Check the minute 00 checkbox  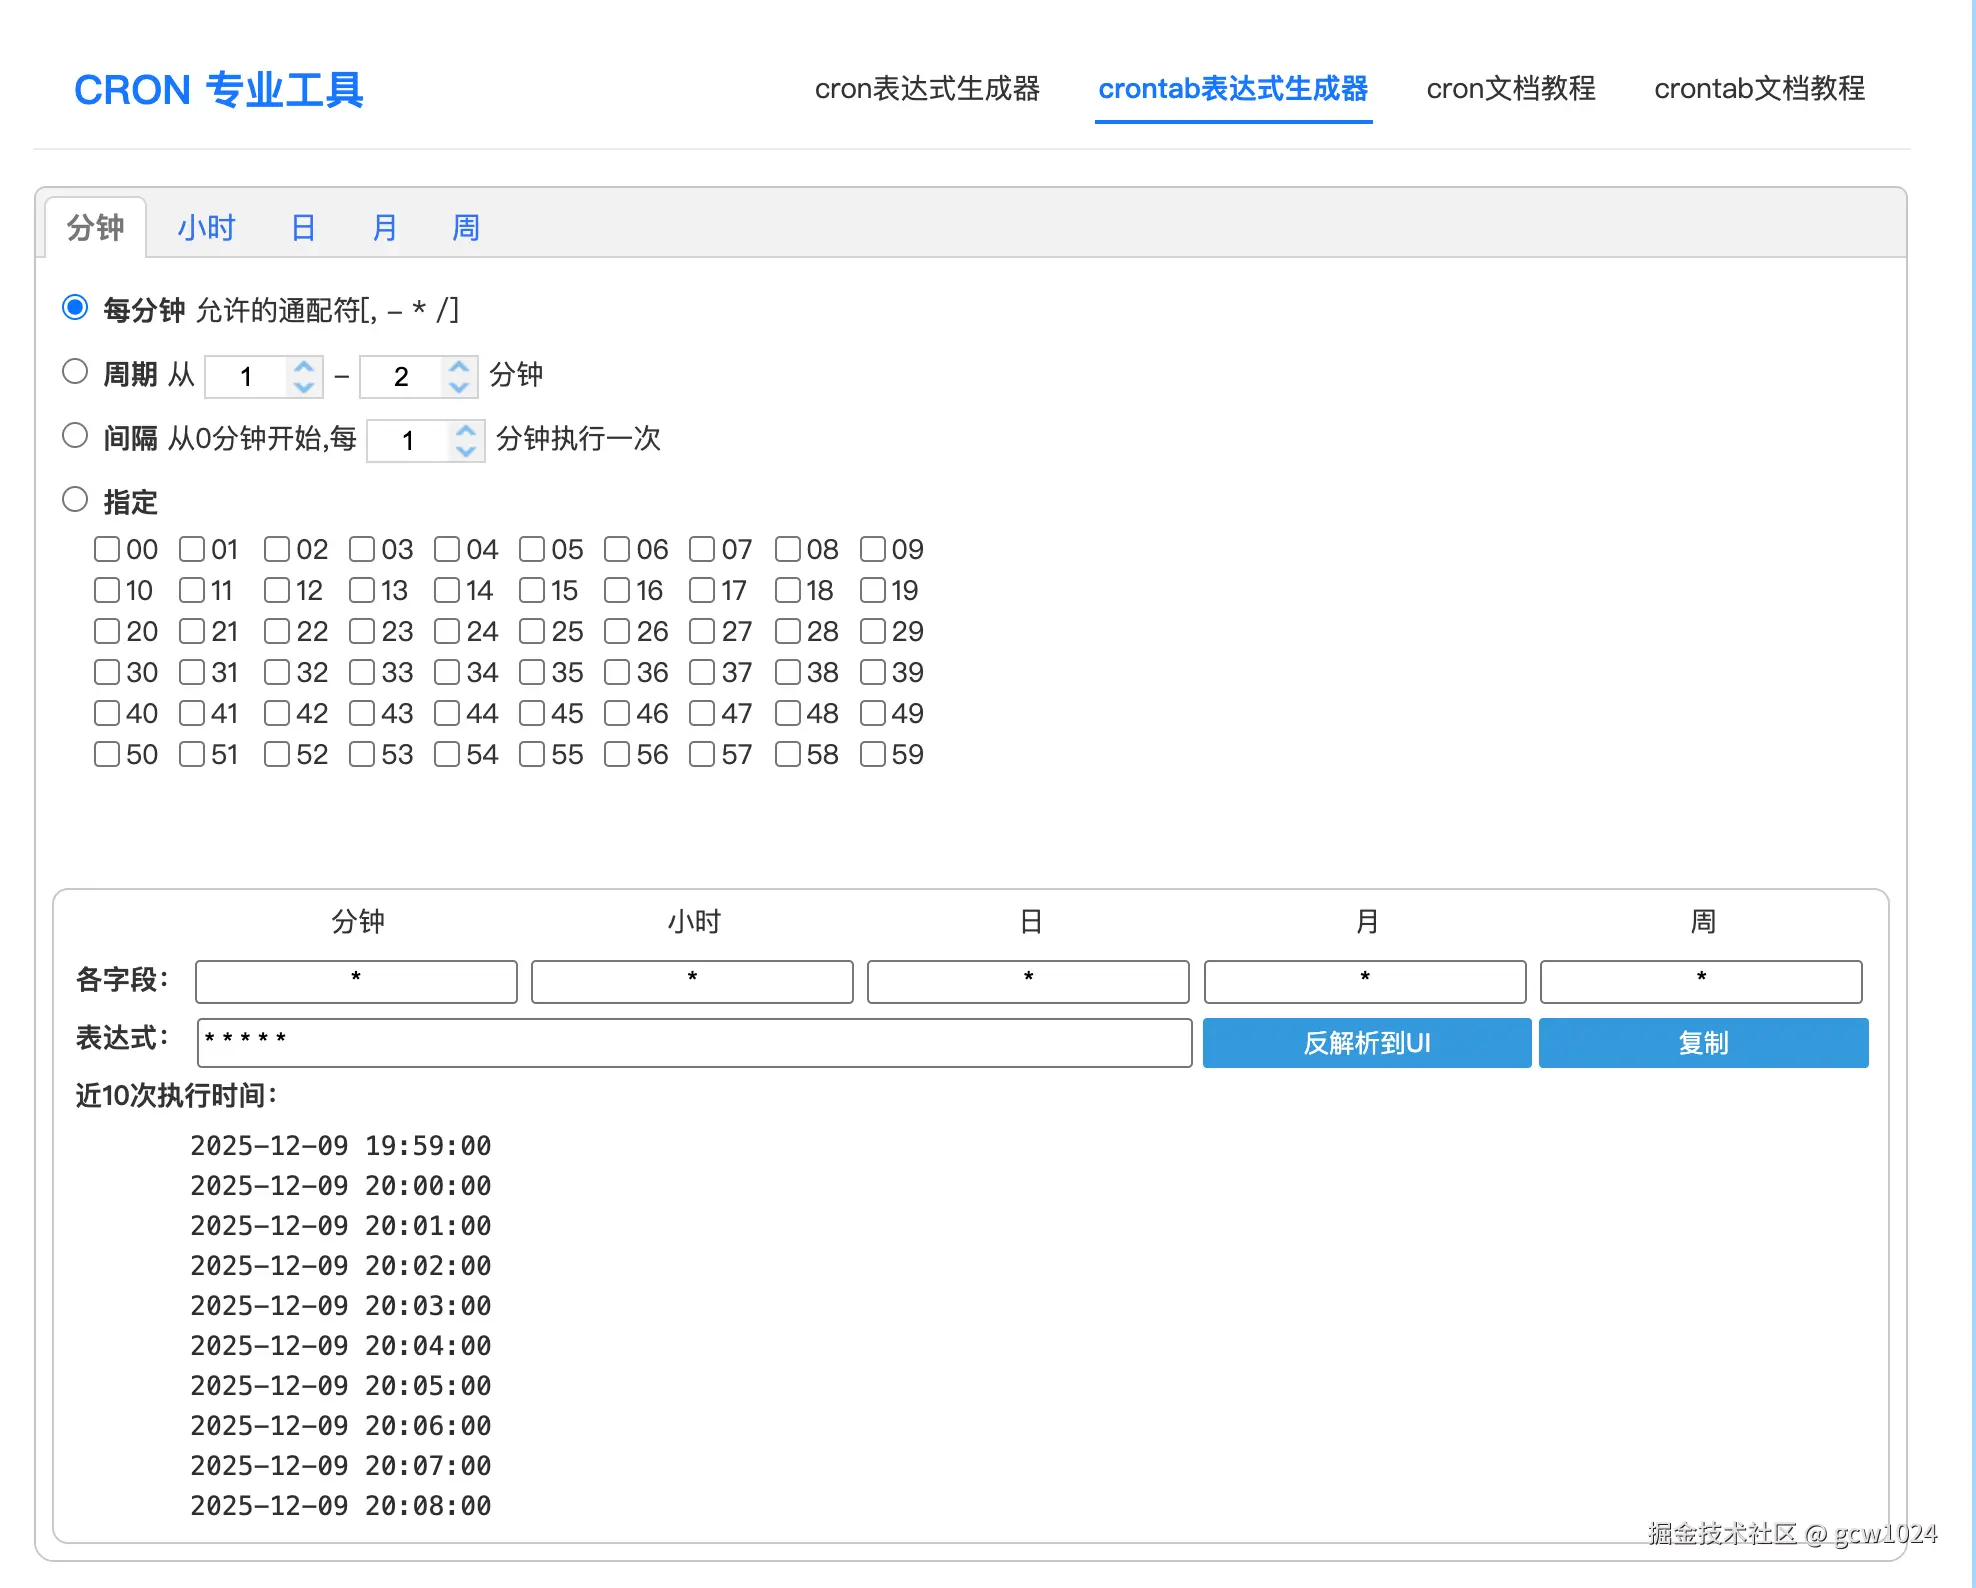click(x=107, y=549)
